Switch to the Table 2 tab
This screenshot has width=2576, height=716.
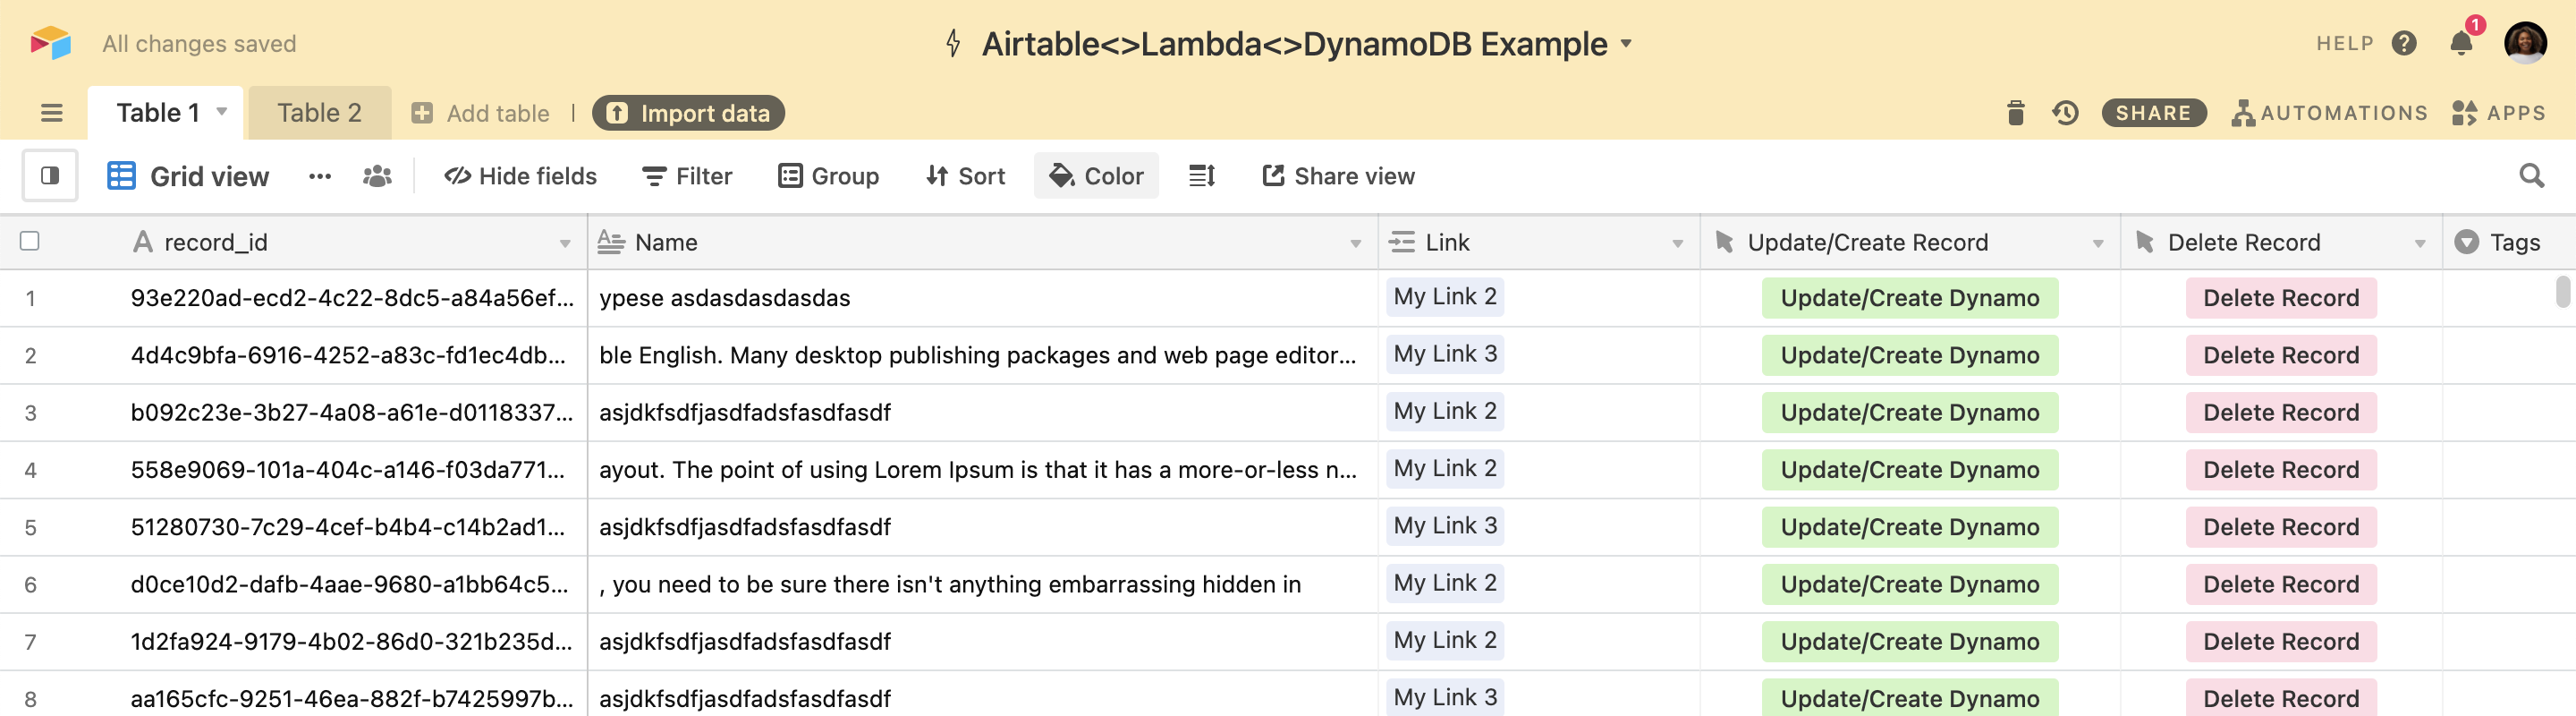pyautogui.click(x=319, y=113)
